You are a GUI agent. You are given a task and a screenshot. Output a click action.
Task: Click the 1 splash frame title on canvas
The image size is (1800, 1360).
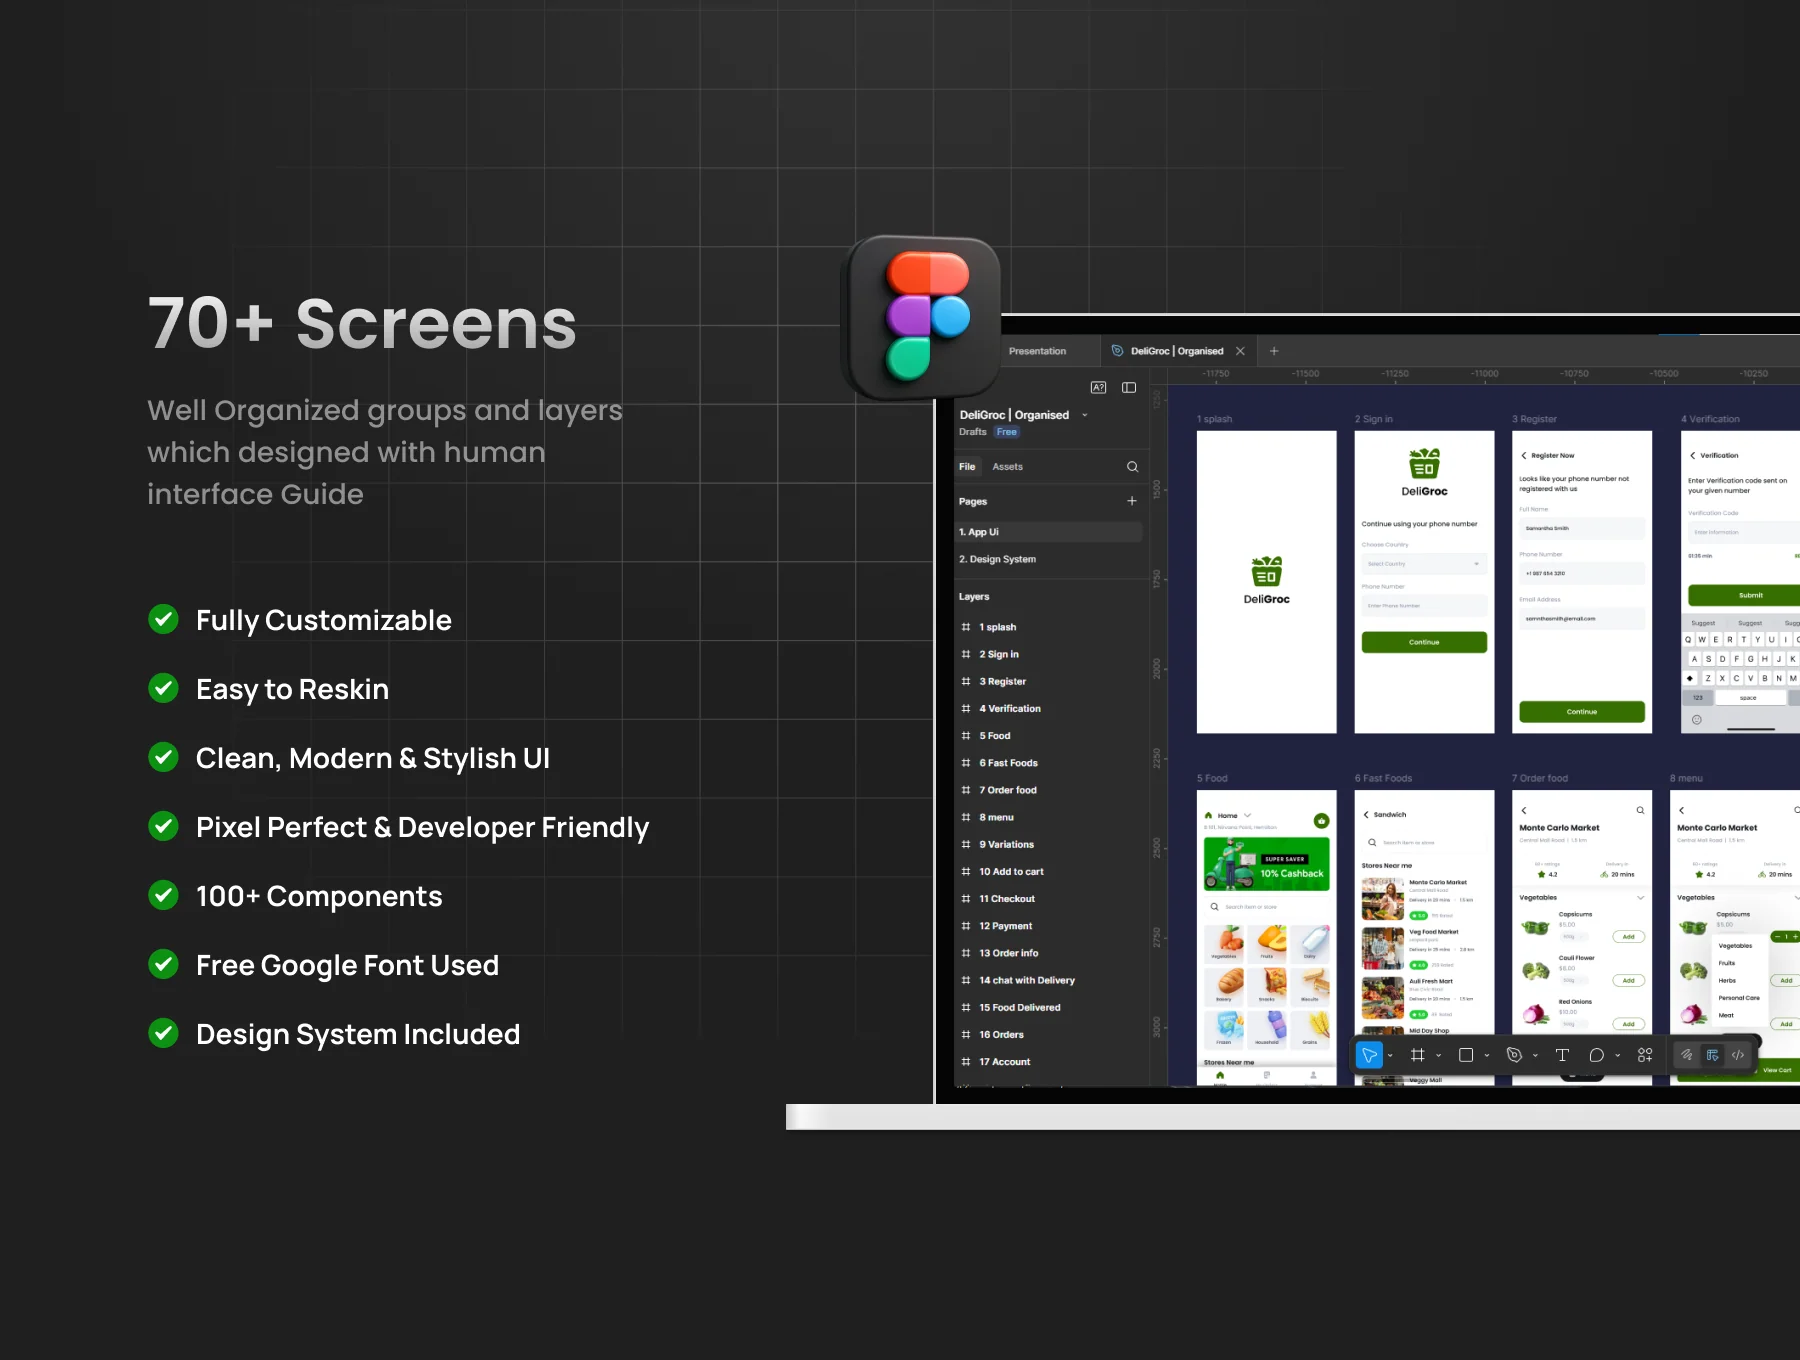click(x=1214, y=419)
